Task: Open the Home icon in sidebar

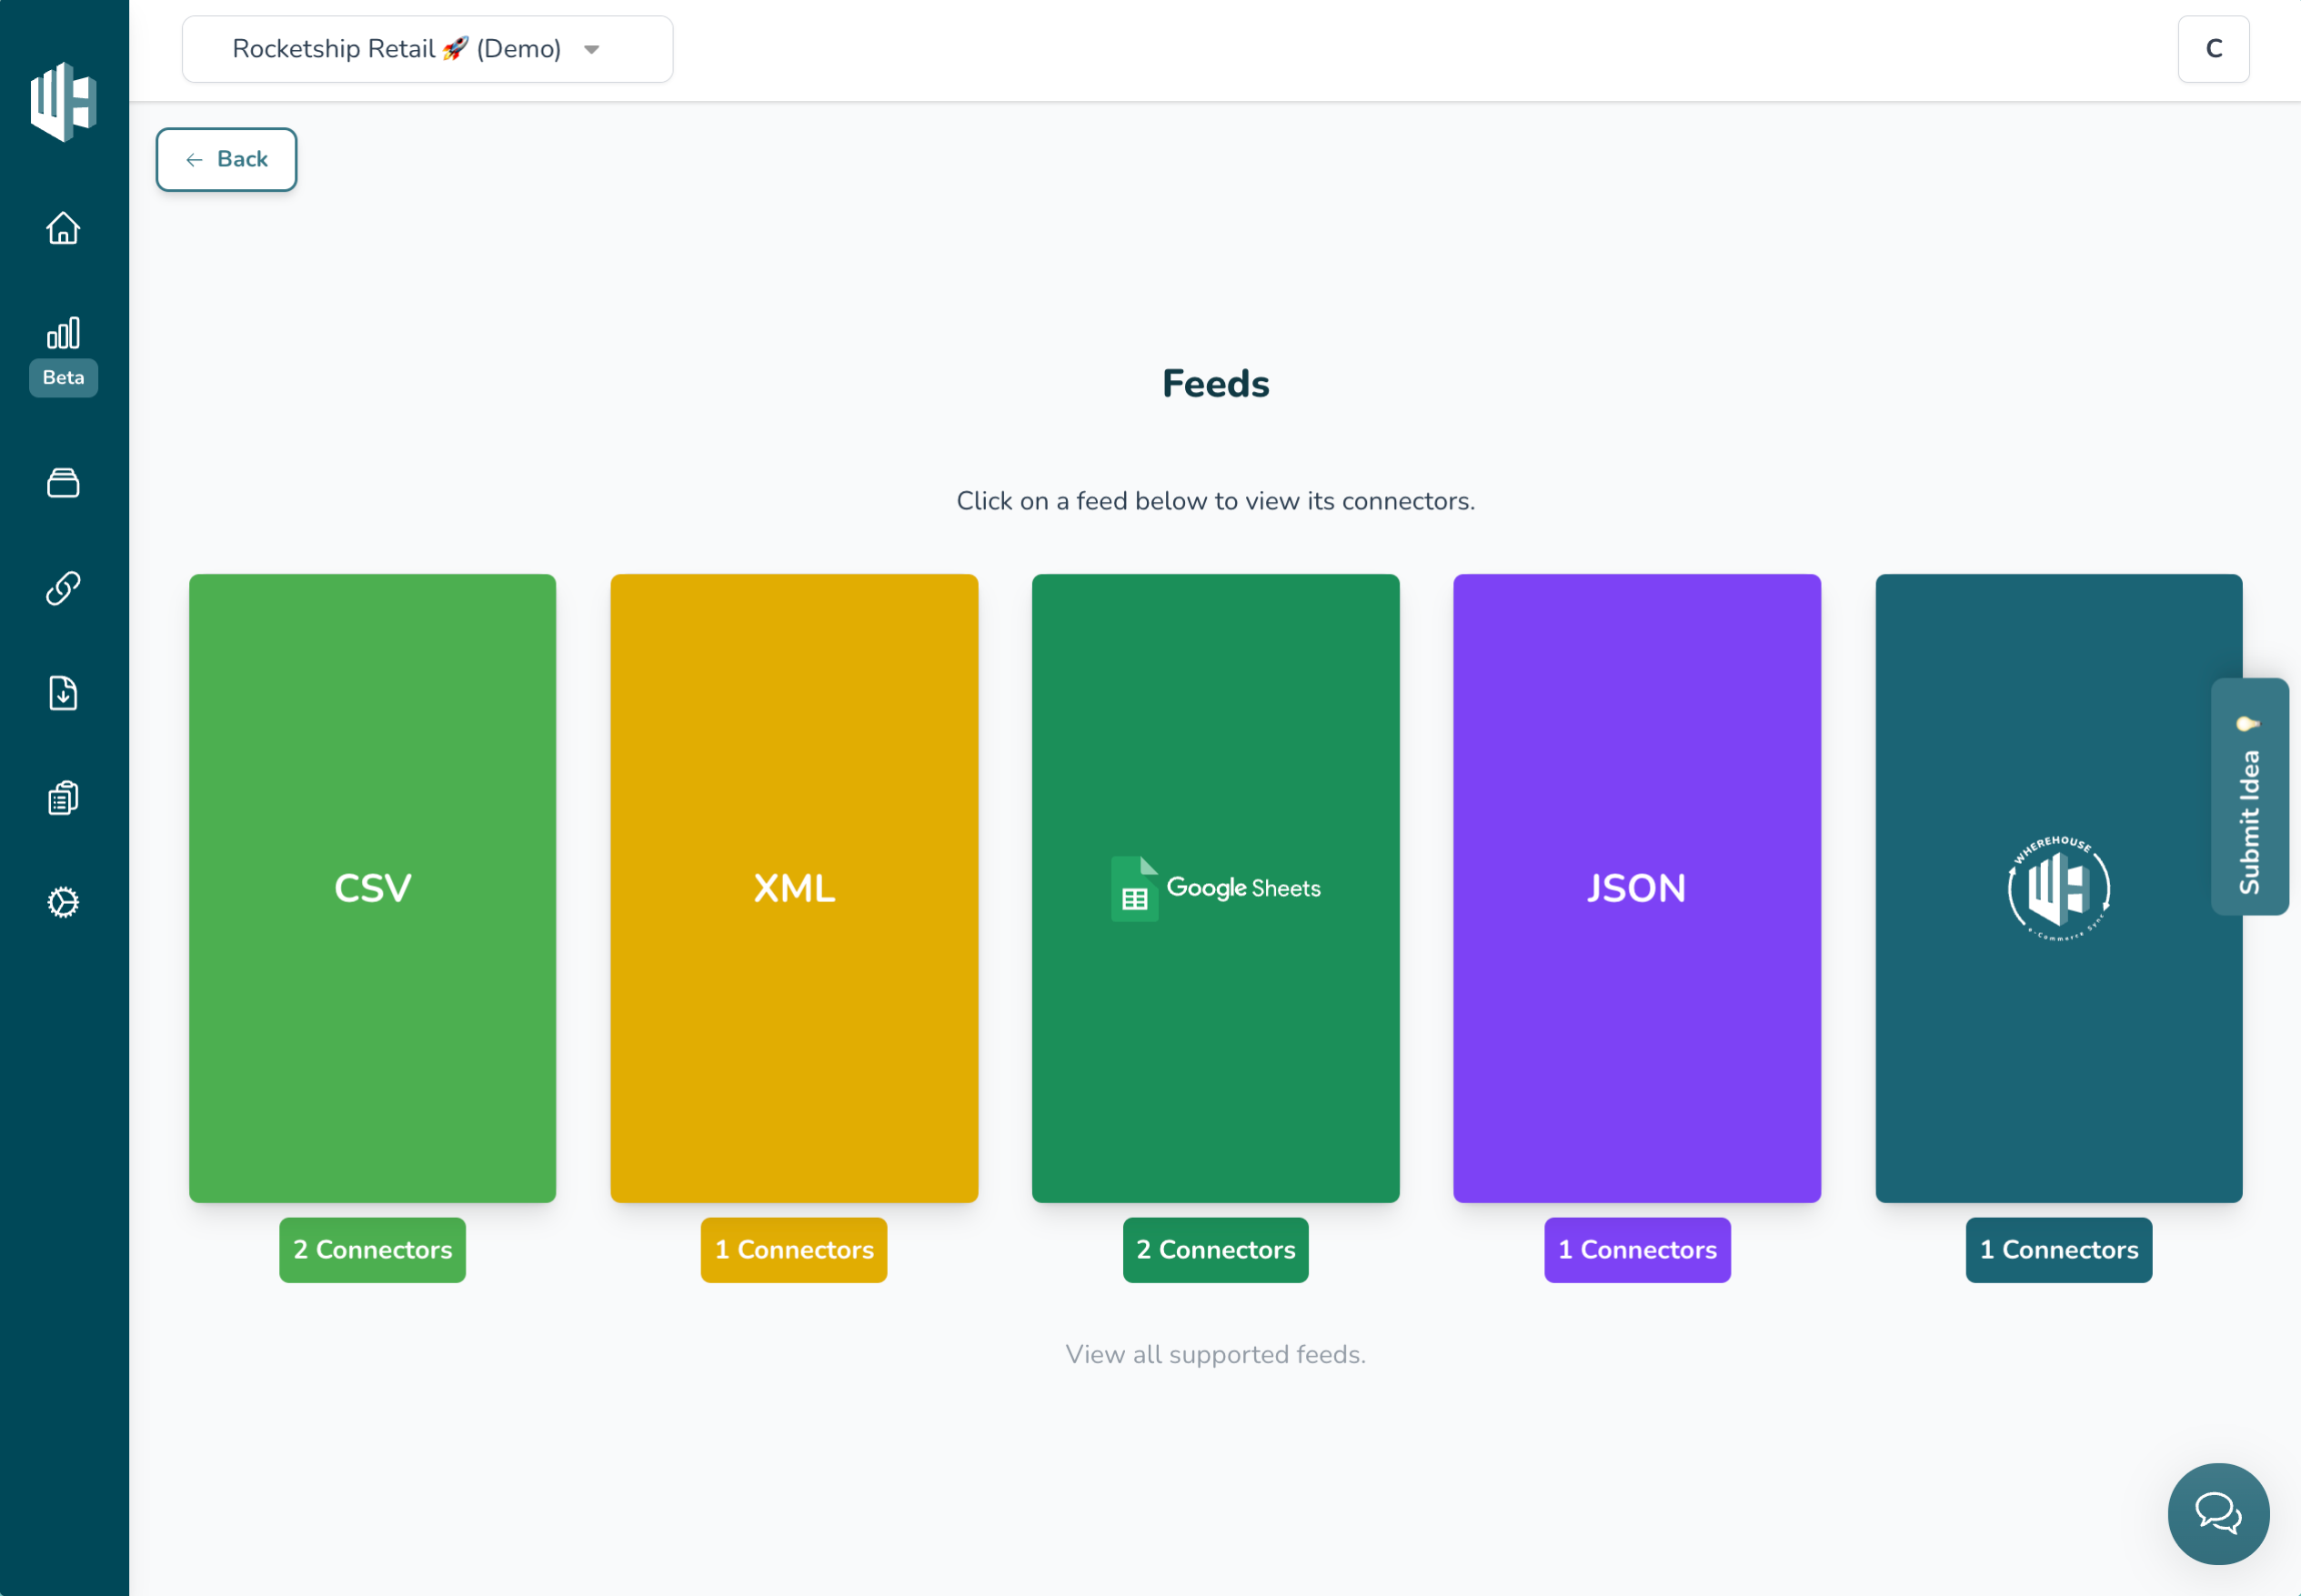Action: point(63,228)
